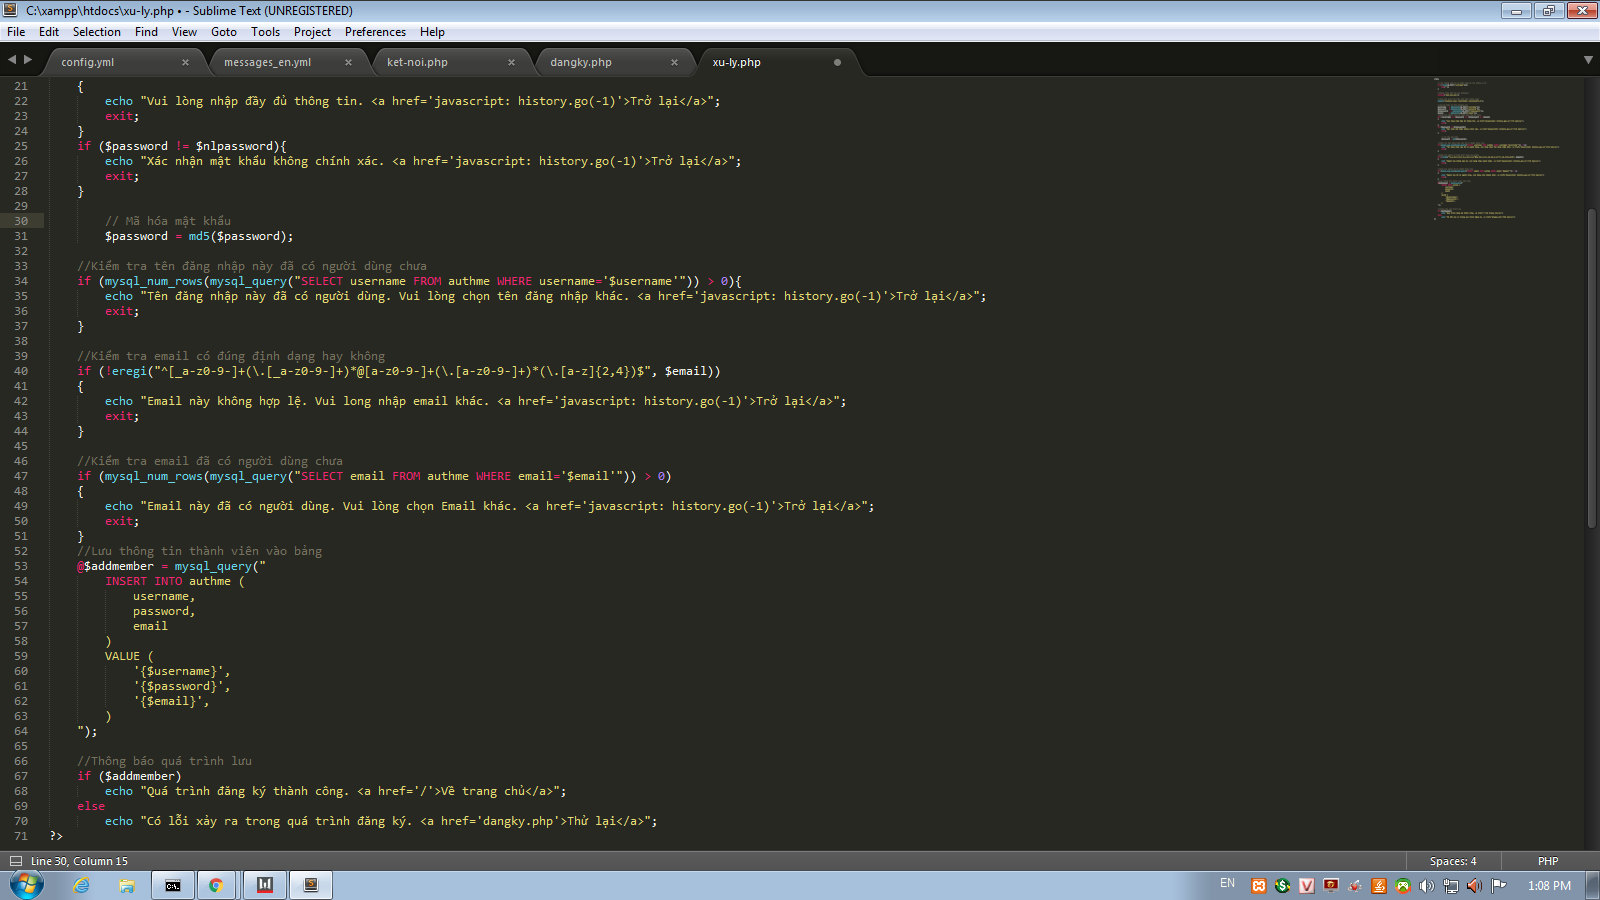Open the Spaces: 4 indentation selector
The width and height of the screenshot is (1600, 900).
coord(1452,861)
